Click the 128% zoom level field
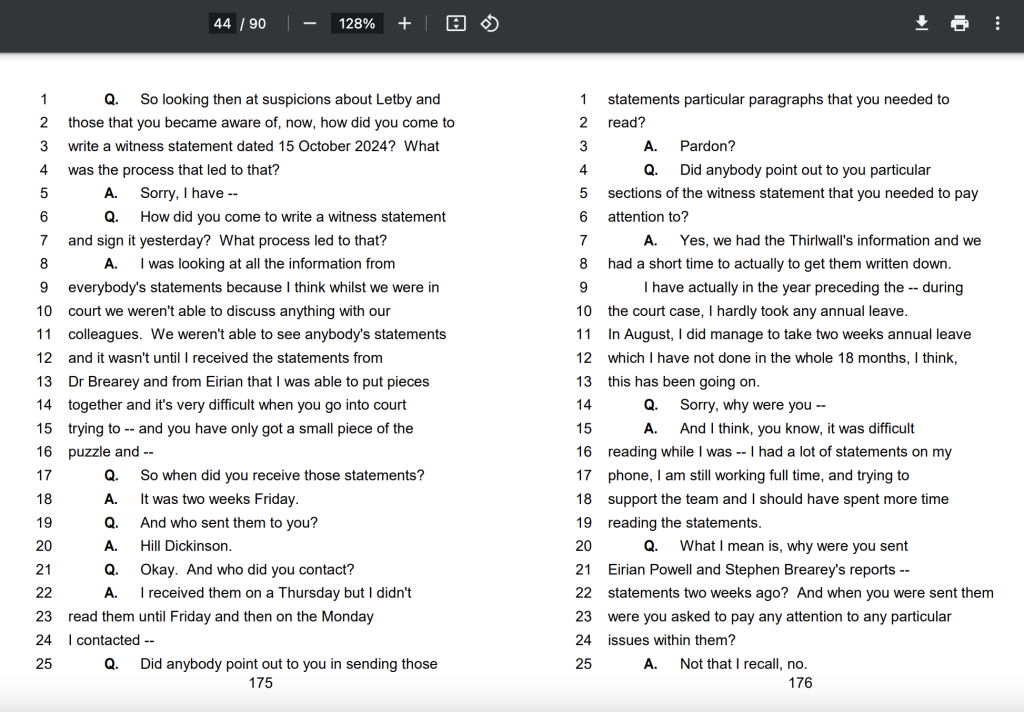 tap(357, 23)
